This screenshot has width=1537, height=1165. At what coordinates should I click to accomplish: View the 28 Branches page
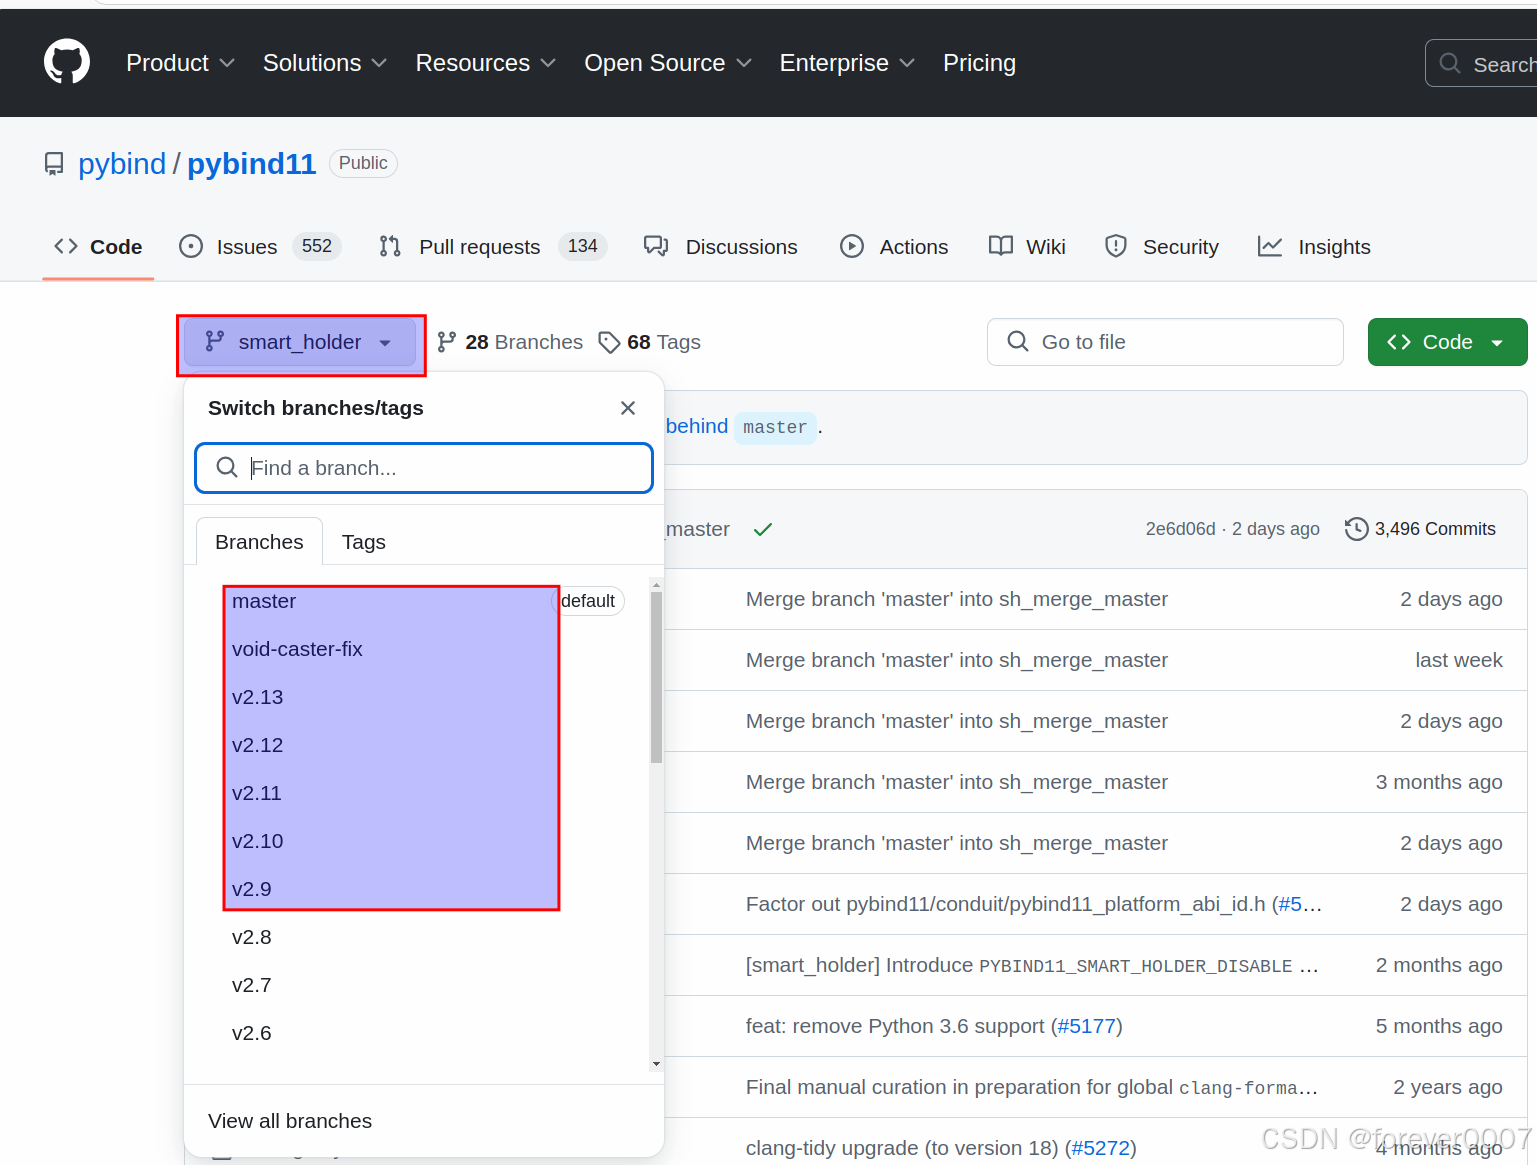click(510, 342)
